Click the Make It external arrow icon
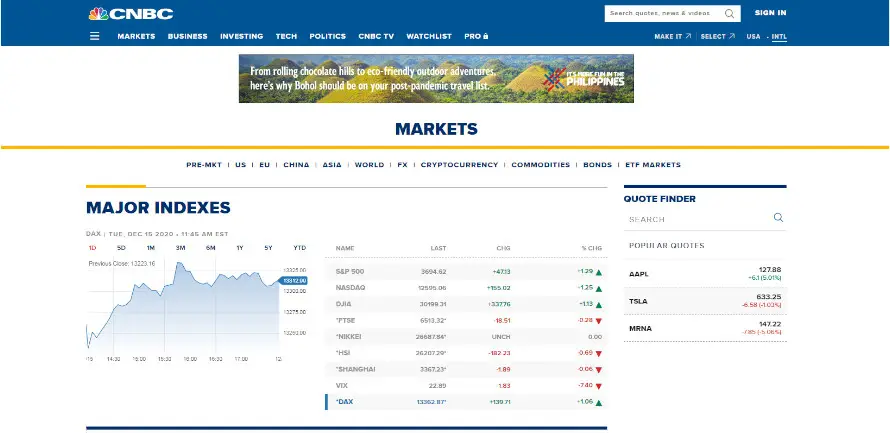890x433 pixels. coord(688,36)
